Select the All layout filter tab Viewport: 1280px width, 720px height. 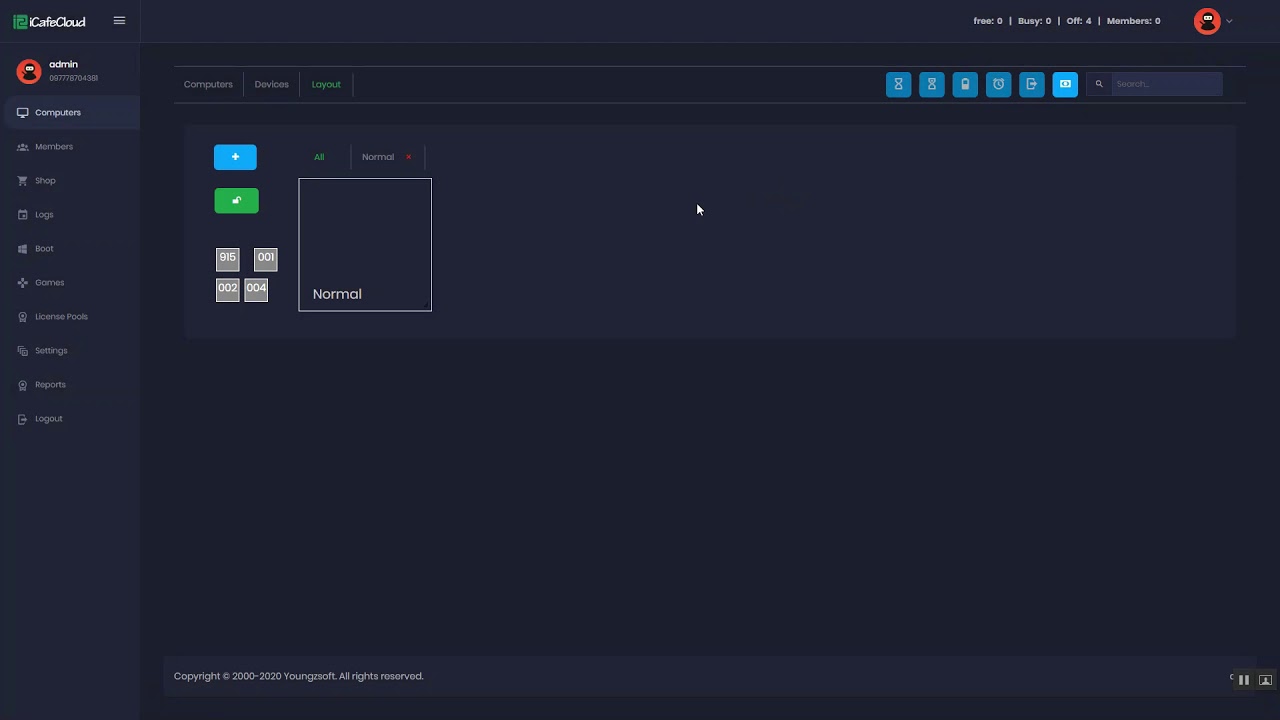(x=319, y=157)
